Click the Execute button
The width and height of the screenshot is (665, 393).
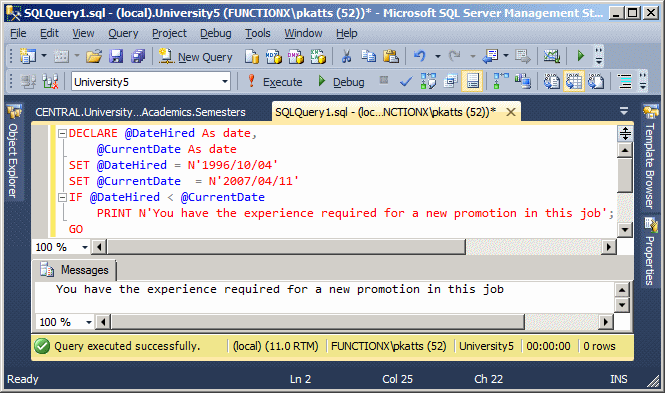point(274,81)
